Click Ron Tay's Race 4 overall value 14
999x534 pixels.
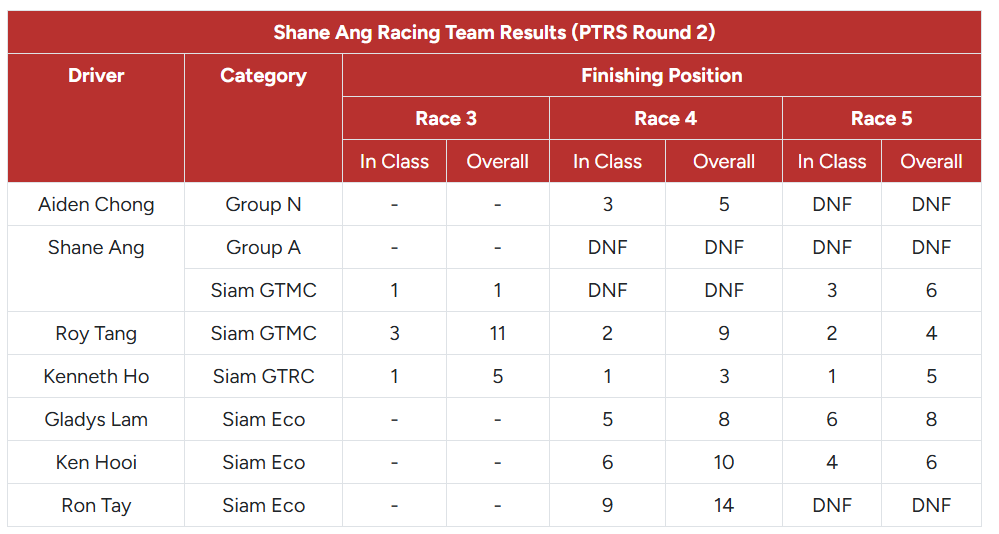[x=724, y=505]
